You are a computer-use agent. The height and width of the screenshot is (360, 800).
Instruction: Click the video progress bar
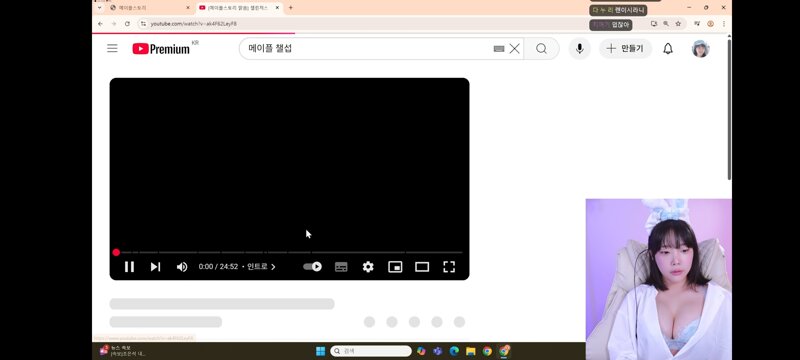[x=289, y=252]
